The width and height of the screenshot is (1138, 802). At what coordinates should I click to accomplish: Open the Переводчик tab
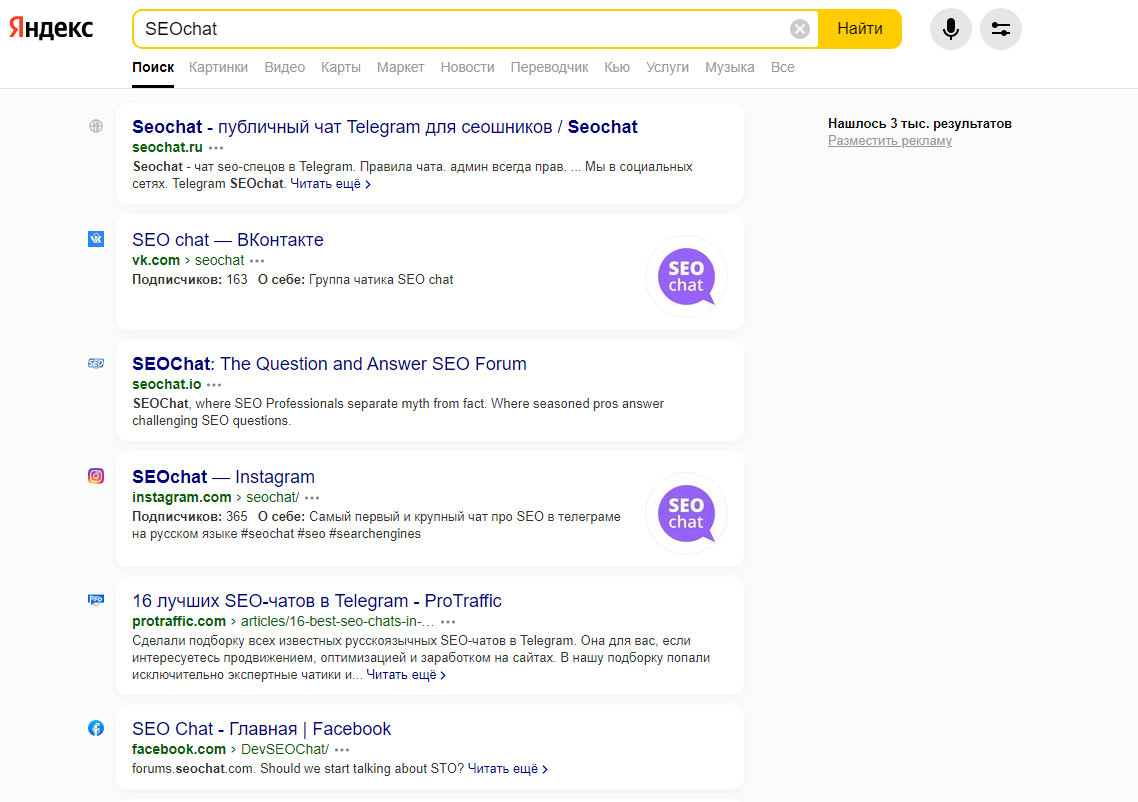(x=549, y=67)
